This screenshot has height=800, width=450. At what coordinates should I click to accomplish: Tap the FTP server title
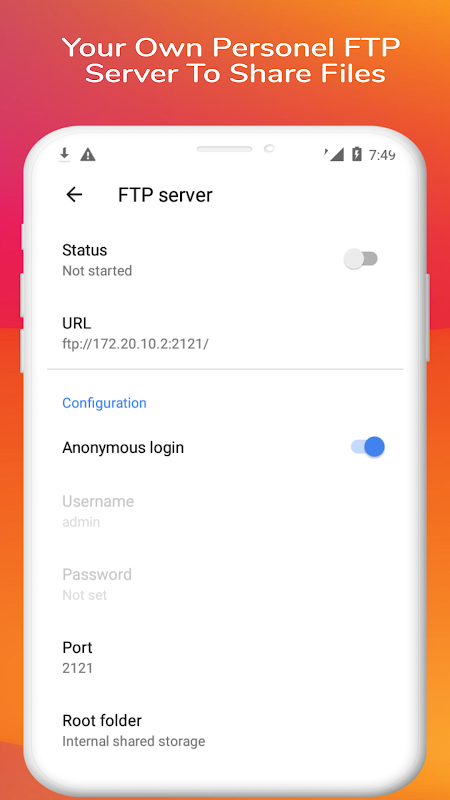point(165,195)
